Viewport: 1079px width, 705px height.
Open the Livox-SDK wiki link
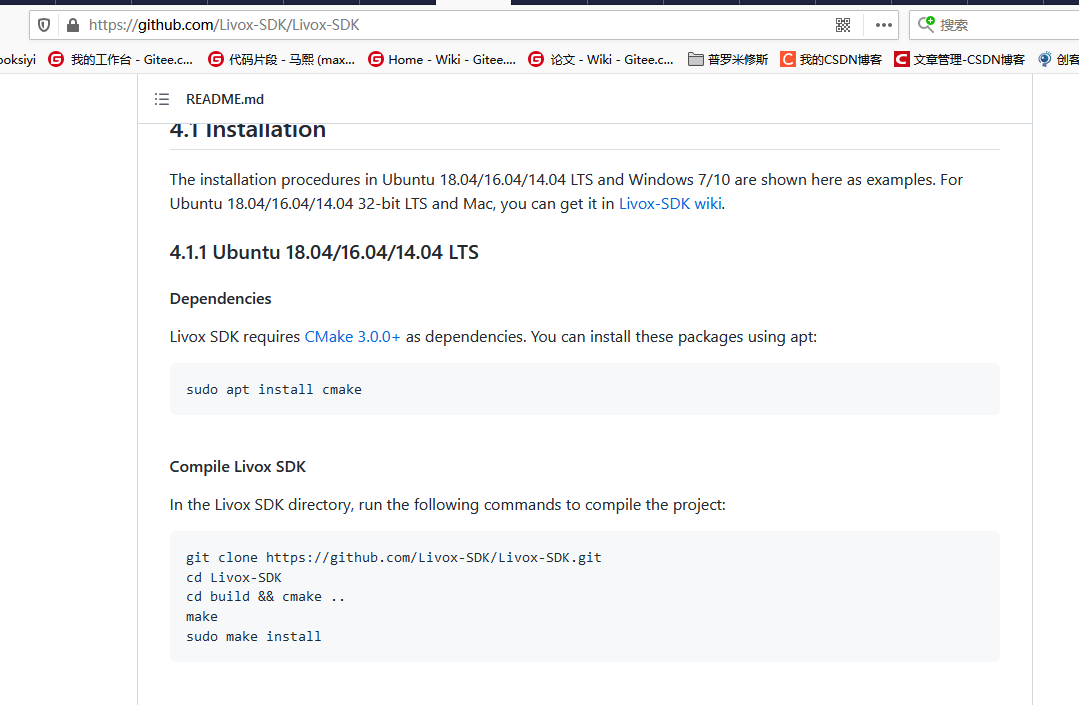click(x=669, y=203)
